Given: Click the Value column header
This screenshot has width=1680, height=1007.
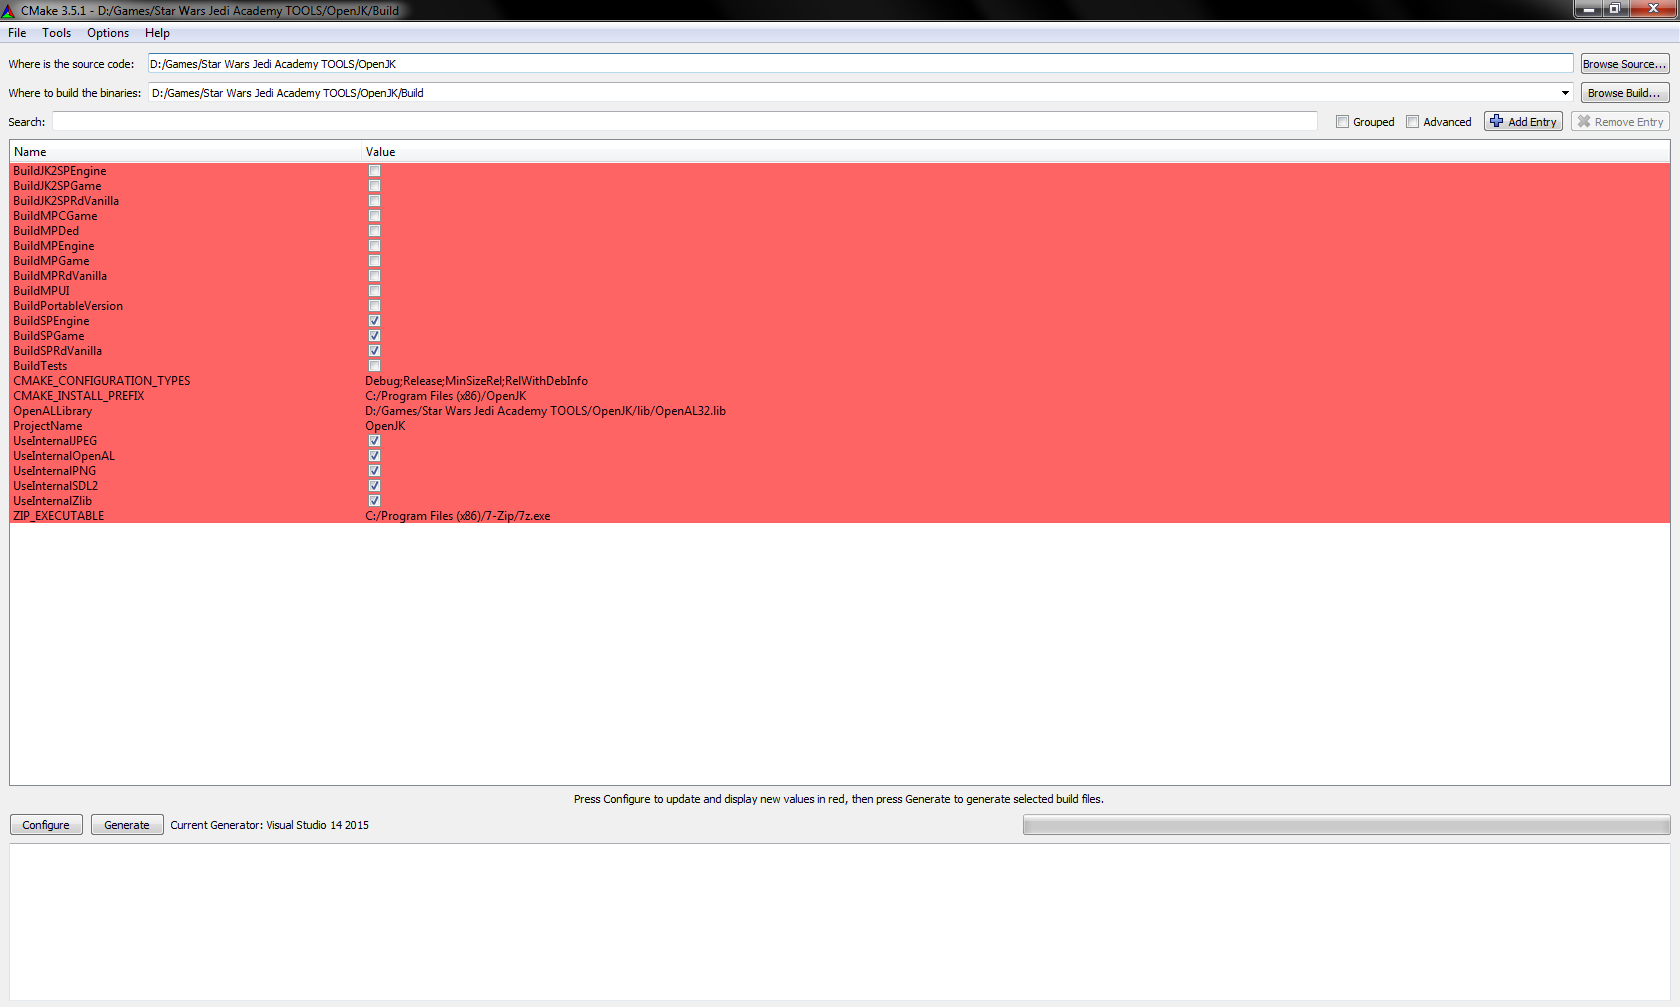Looking at the screenshot, I should click(x=1015, y=152).
